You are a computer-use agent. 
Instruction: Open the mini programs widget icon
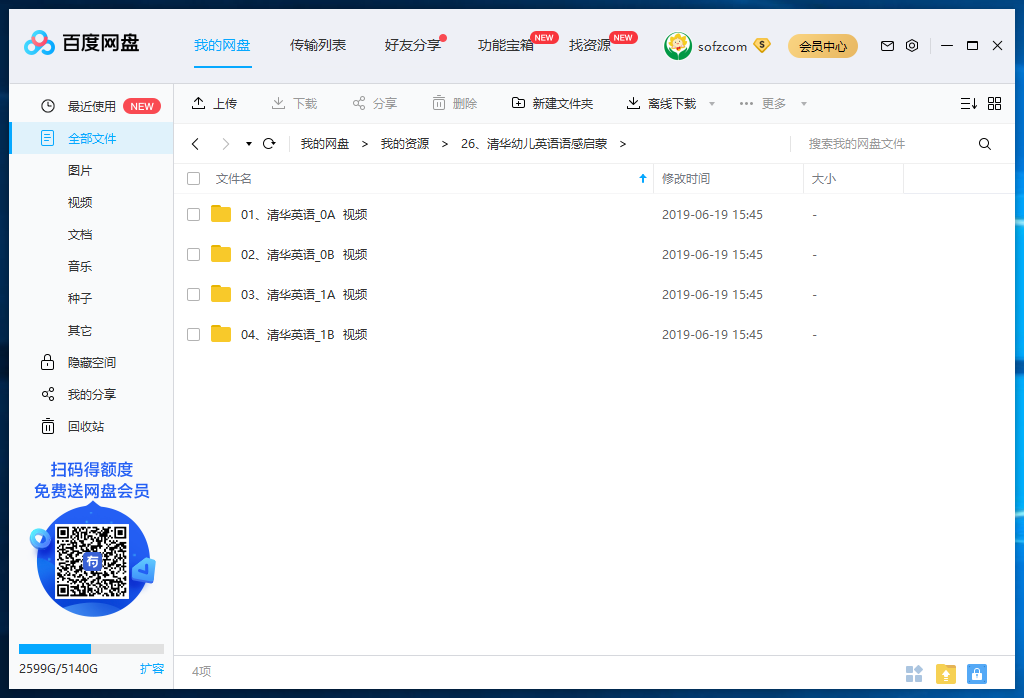tap(913, 673)
